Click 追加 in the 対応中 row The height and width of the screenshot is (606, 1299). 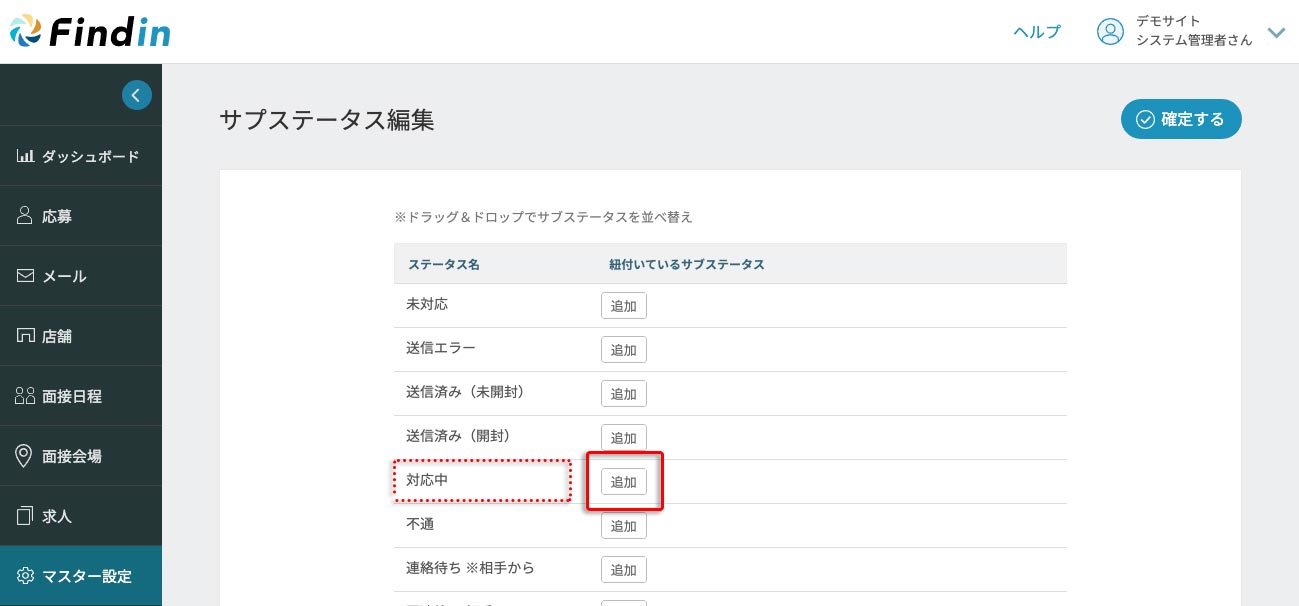pos(623,482)
